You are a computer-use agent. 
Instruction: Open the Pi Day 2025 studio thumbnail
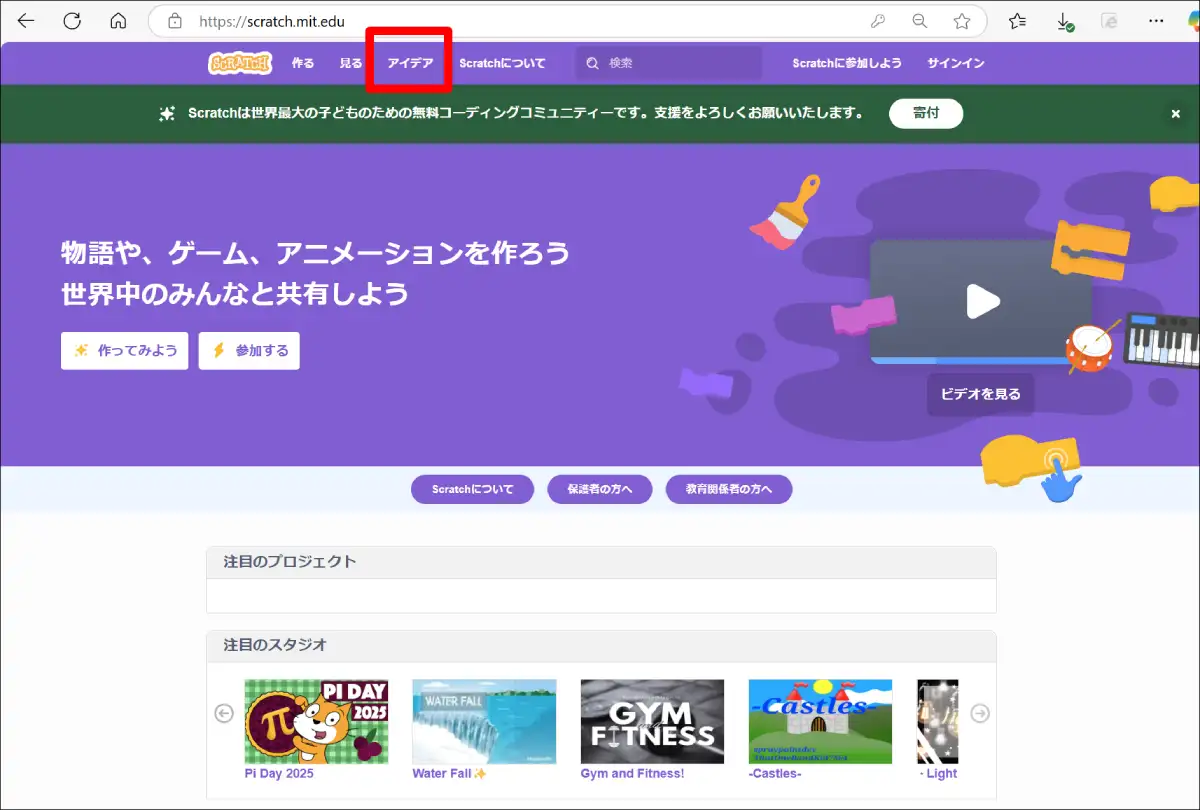(316, 721)
